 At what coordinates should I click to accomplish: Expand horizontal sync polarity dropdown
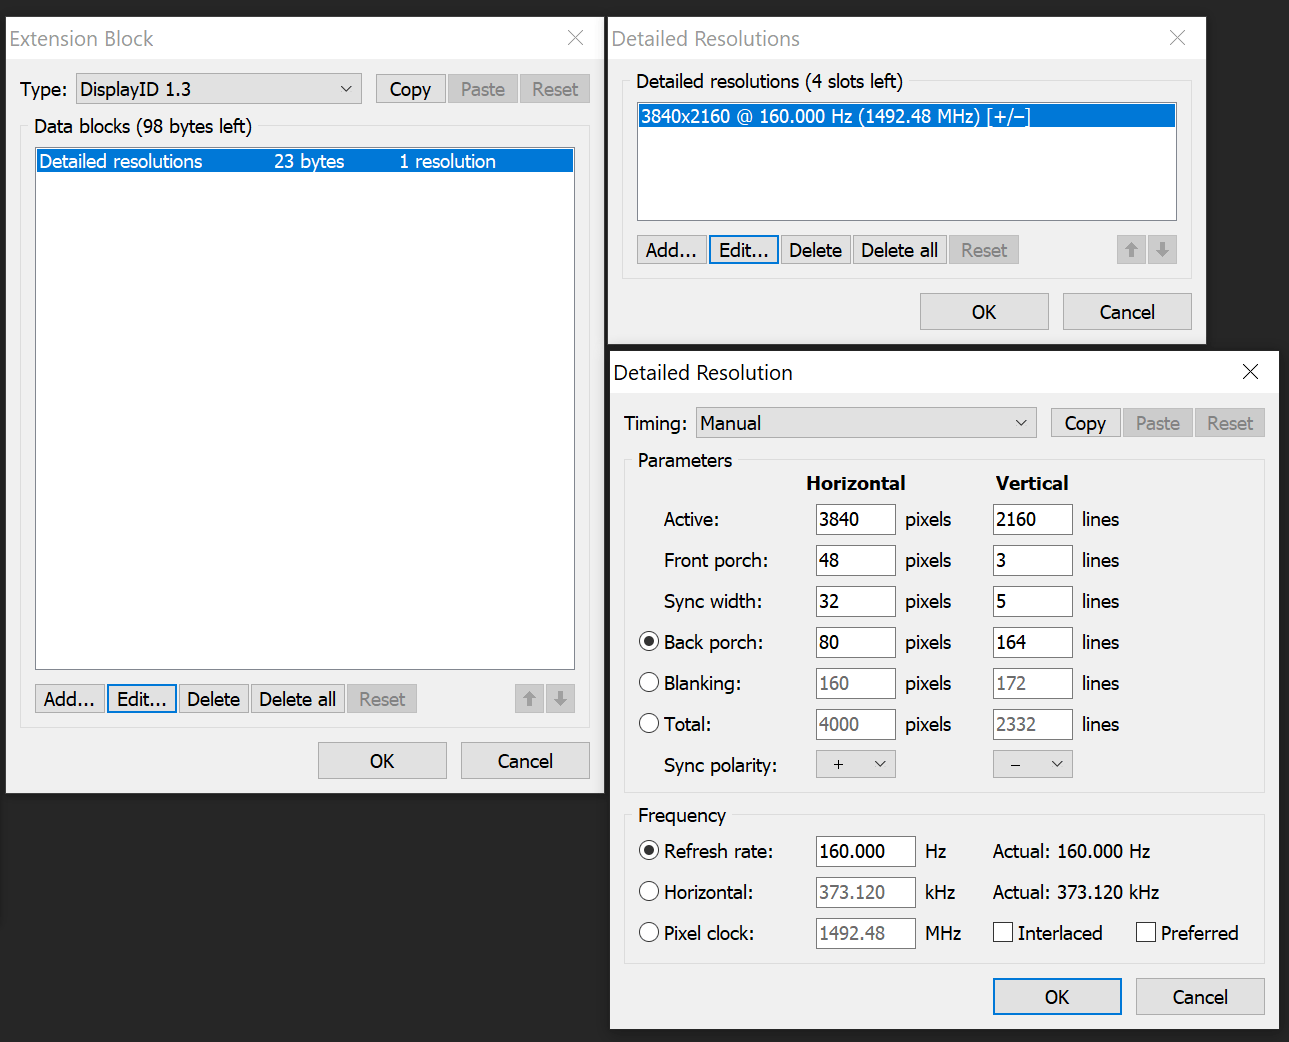click(x=855, y=765)
